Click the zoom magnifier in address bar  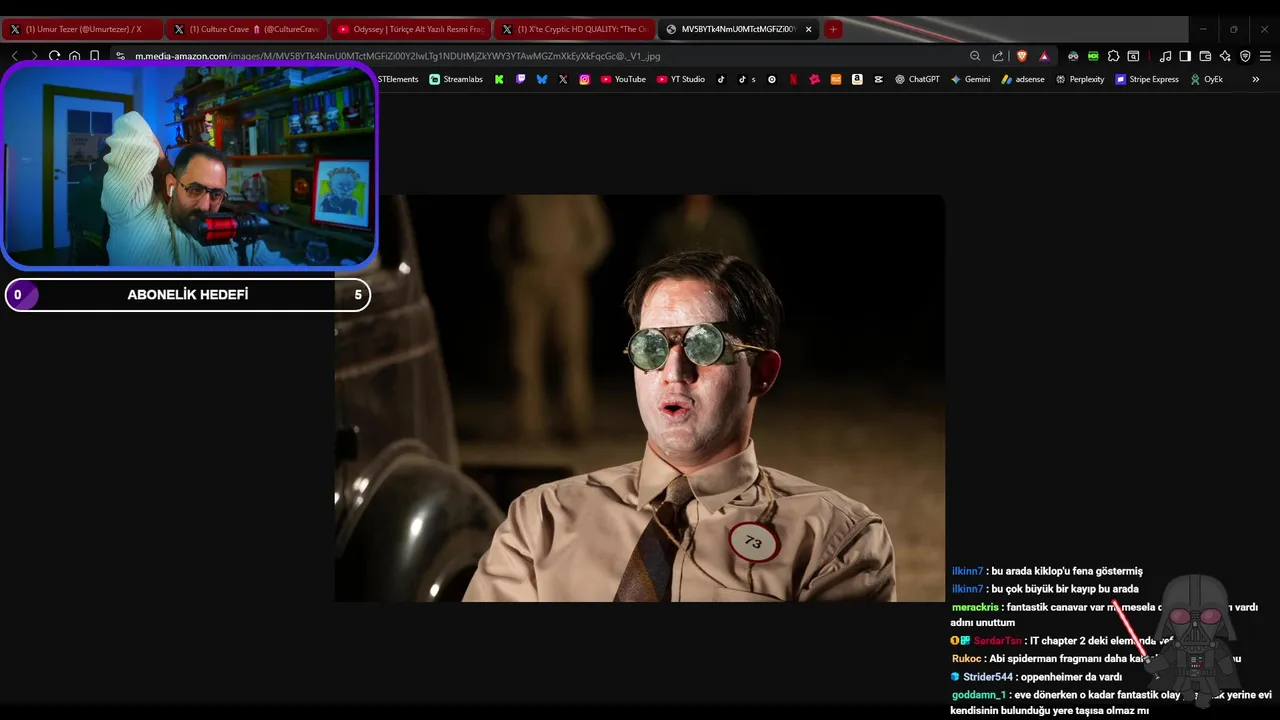[975, 56]
